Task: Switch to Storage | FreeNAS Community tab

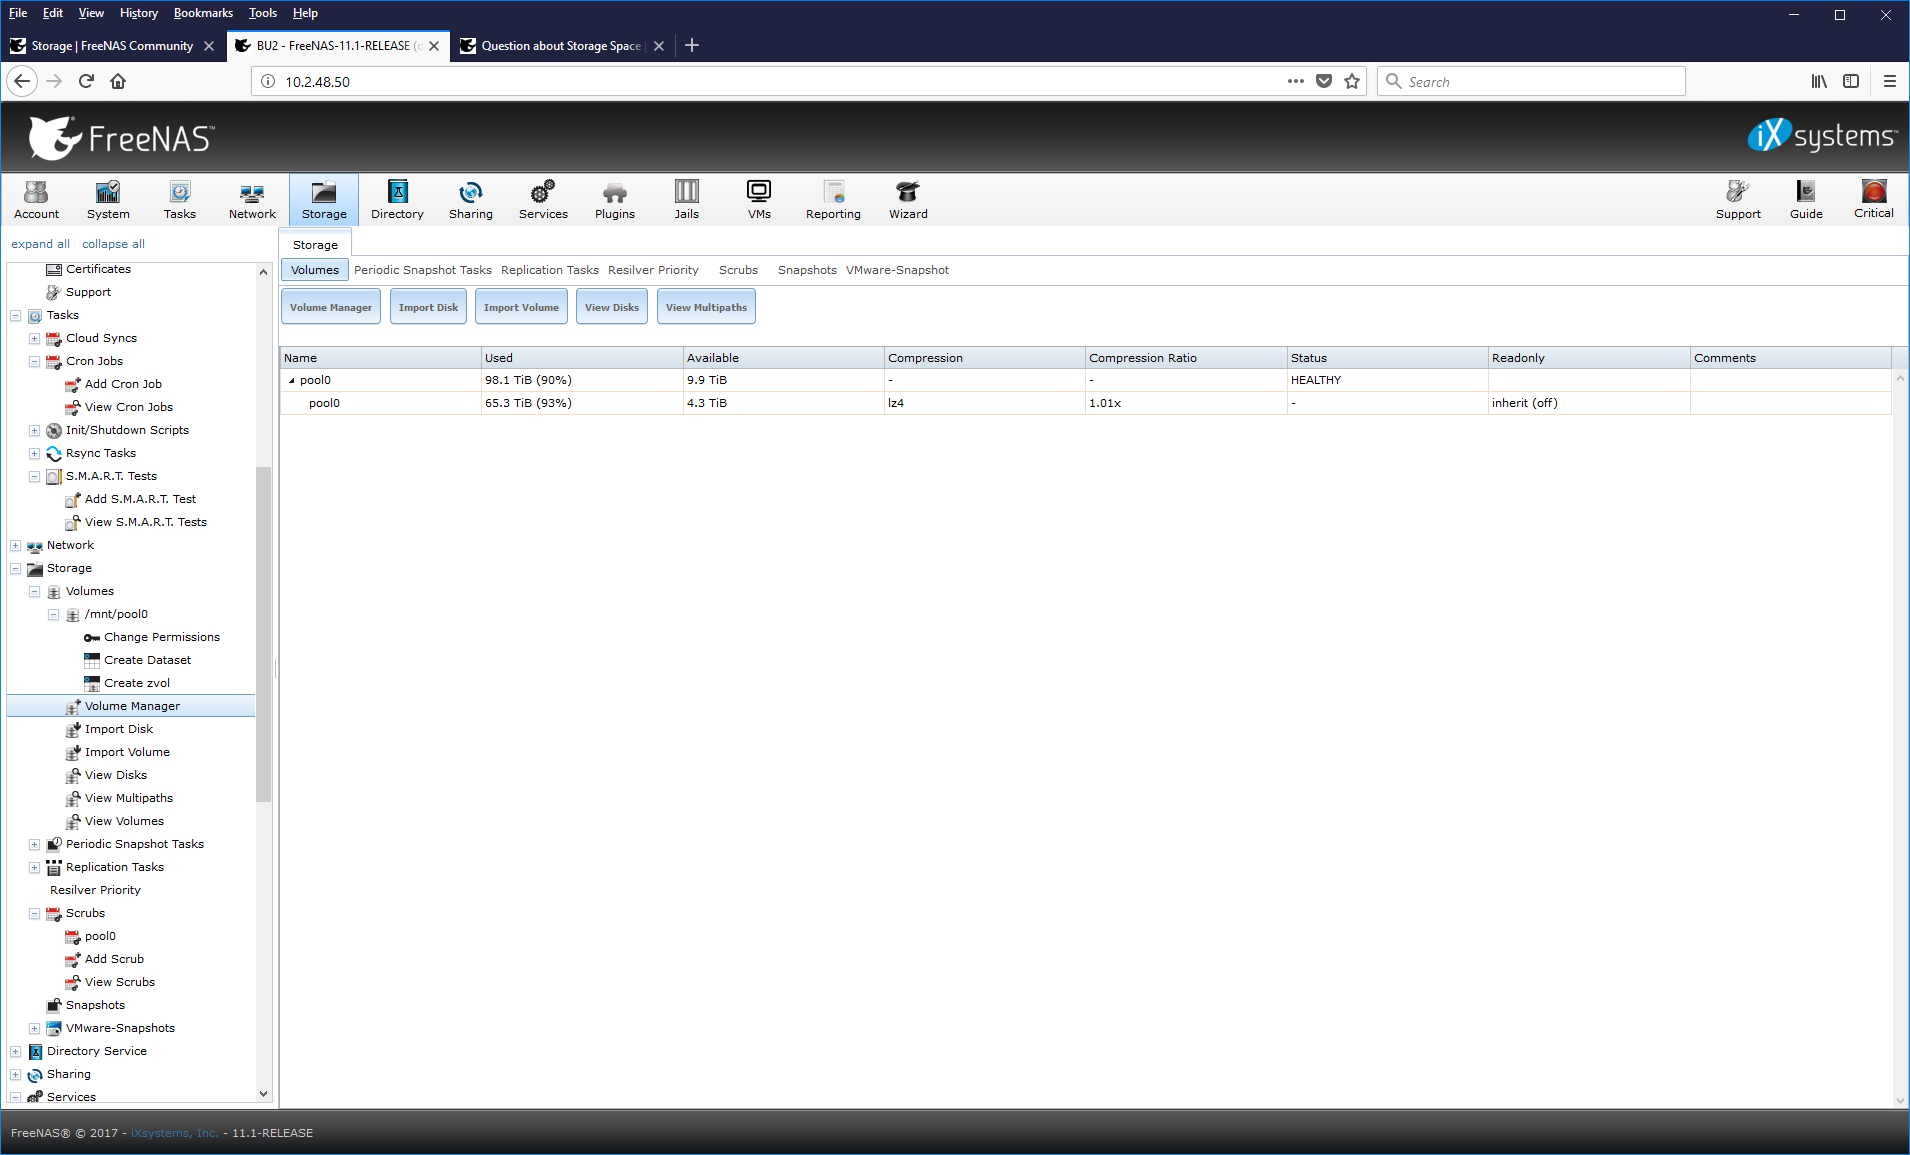Action: coord(112,46)
